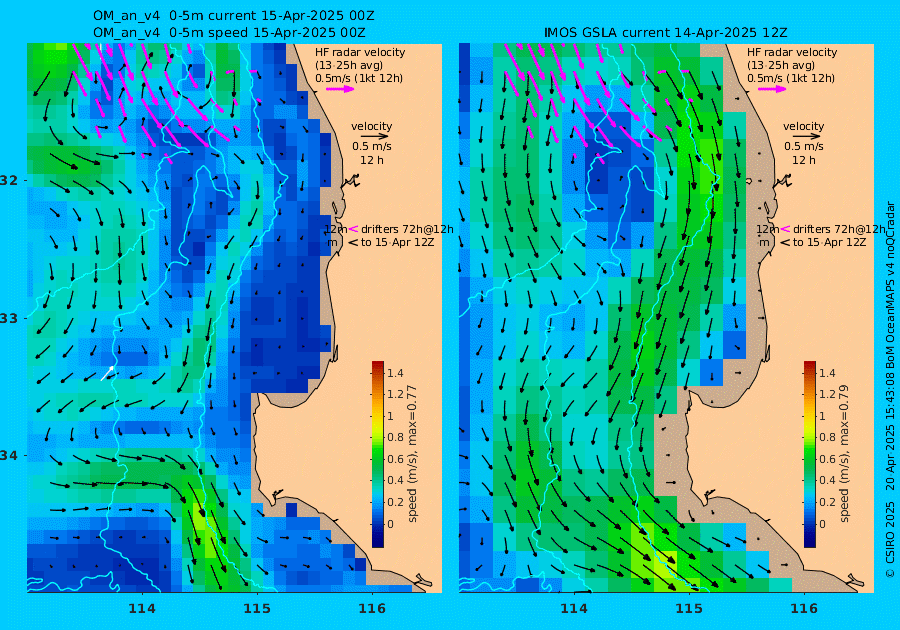The image size is (900, 630).
Task: Select the left map's 'to 15 Apr 12Z' text
Action: point(397,243)
